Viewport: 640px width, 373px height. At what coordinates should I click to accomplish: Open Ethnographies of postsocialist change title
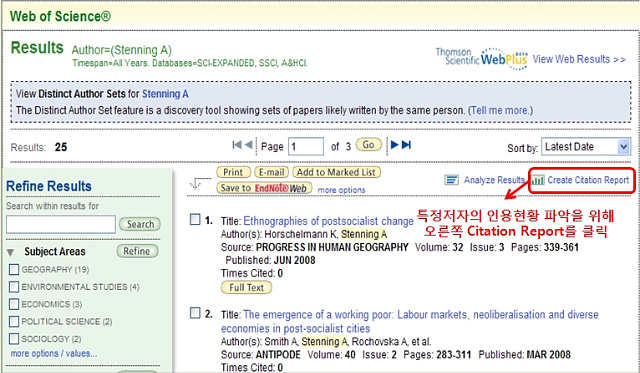pyautogui.click(x=329, y=221)
